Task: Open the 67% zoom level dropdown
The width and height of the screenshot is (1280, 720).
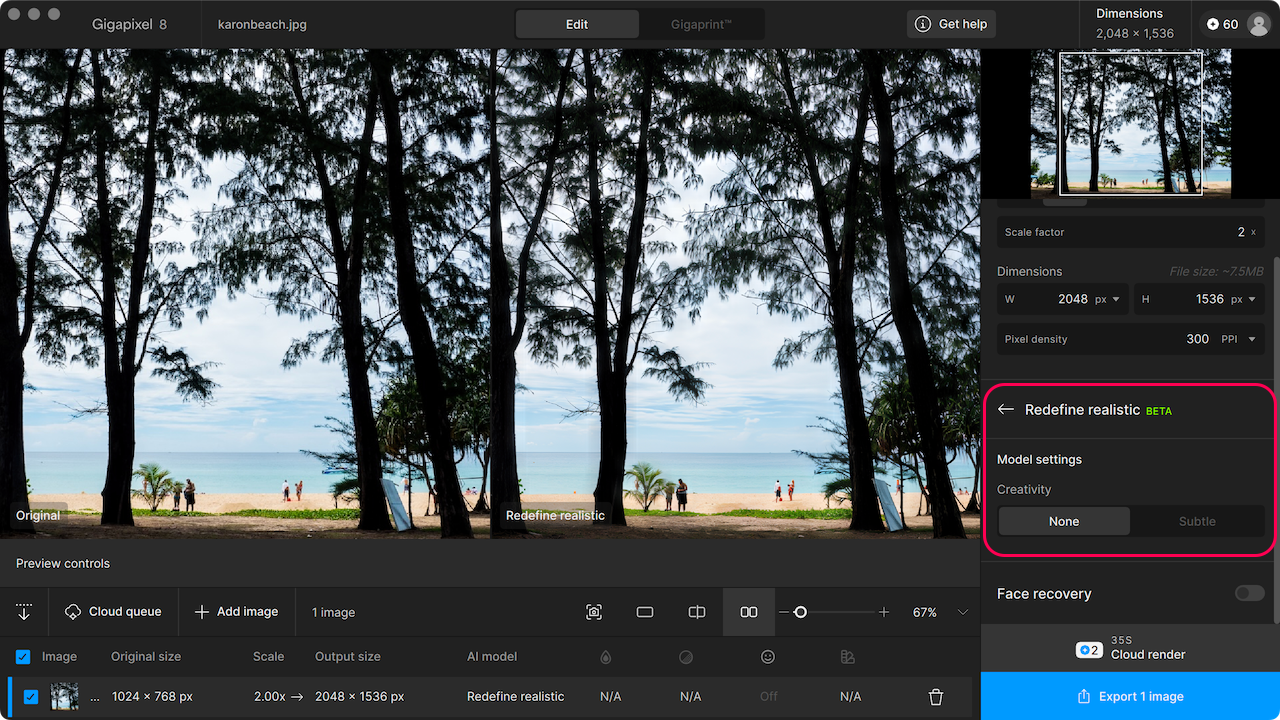Action: pos(963,612)
